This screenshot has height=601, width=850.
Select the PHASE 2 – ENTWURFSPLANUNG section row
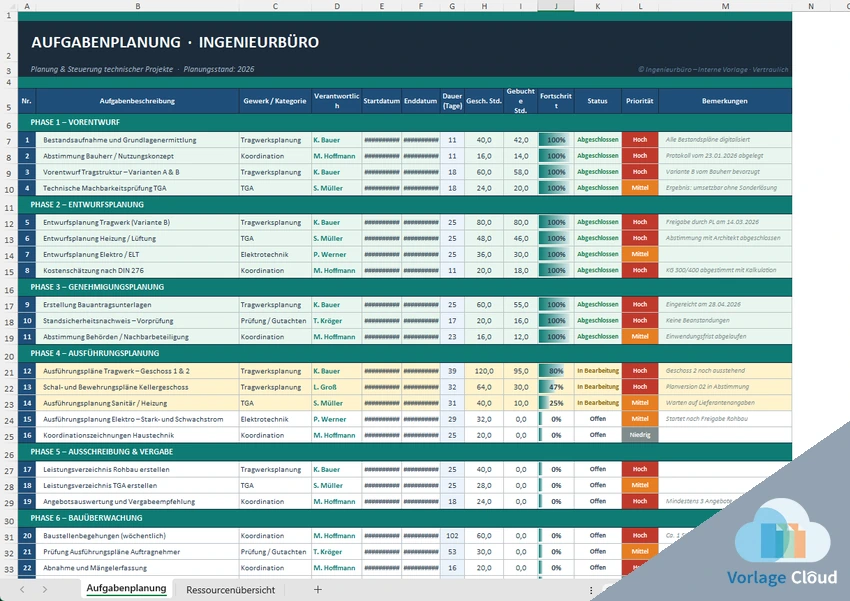(405, 205)
